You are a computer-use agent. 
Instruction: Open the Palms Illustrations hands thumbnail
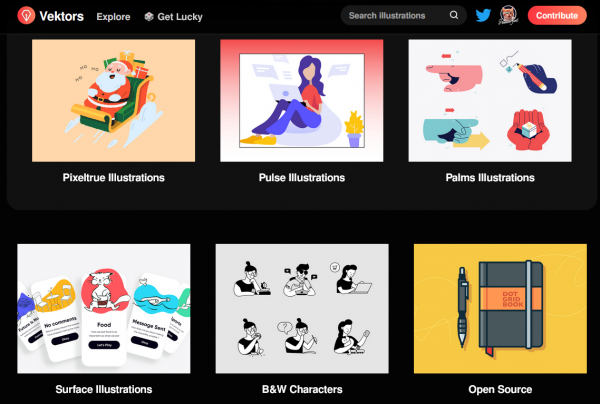point(490,101)
